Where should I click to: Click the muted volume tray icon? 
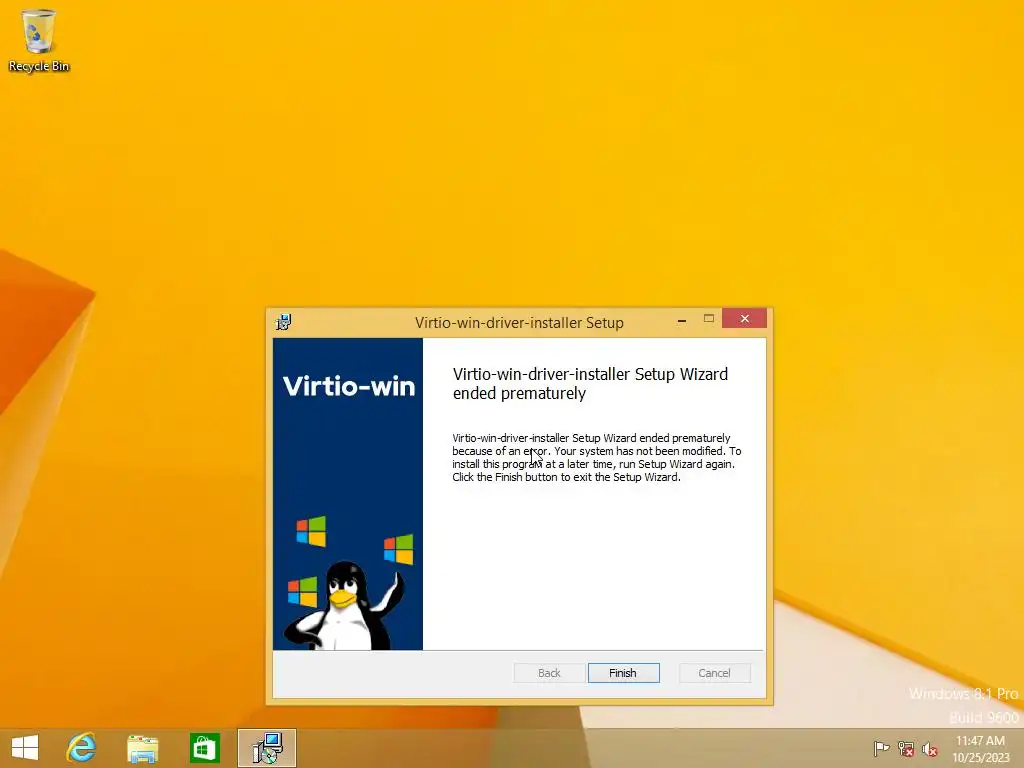pos(930,749)
